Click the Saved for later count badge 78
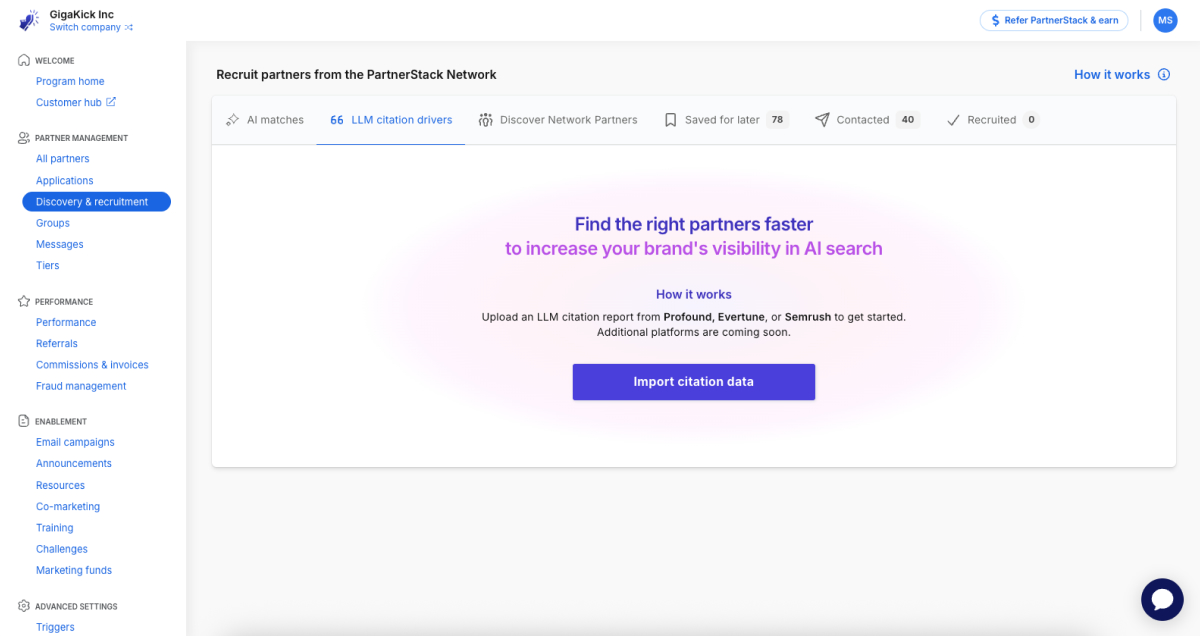Screen dimensions: 1200x636 click(x=777, y=120)
